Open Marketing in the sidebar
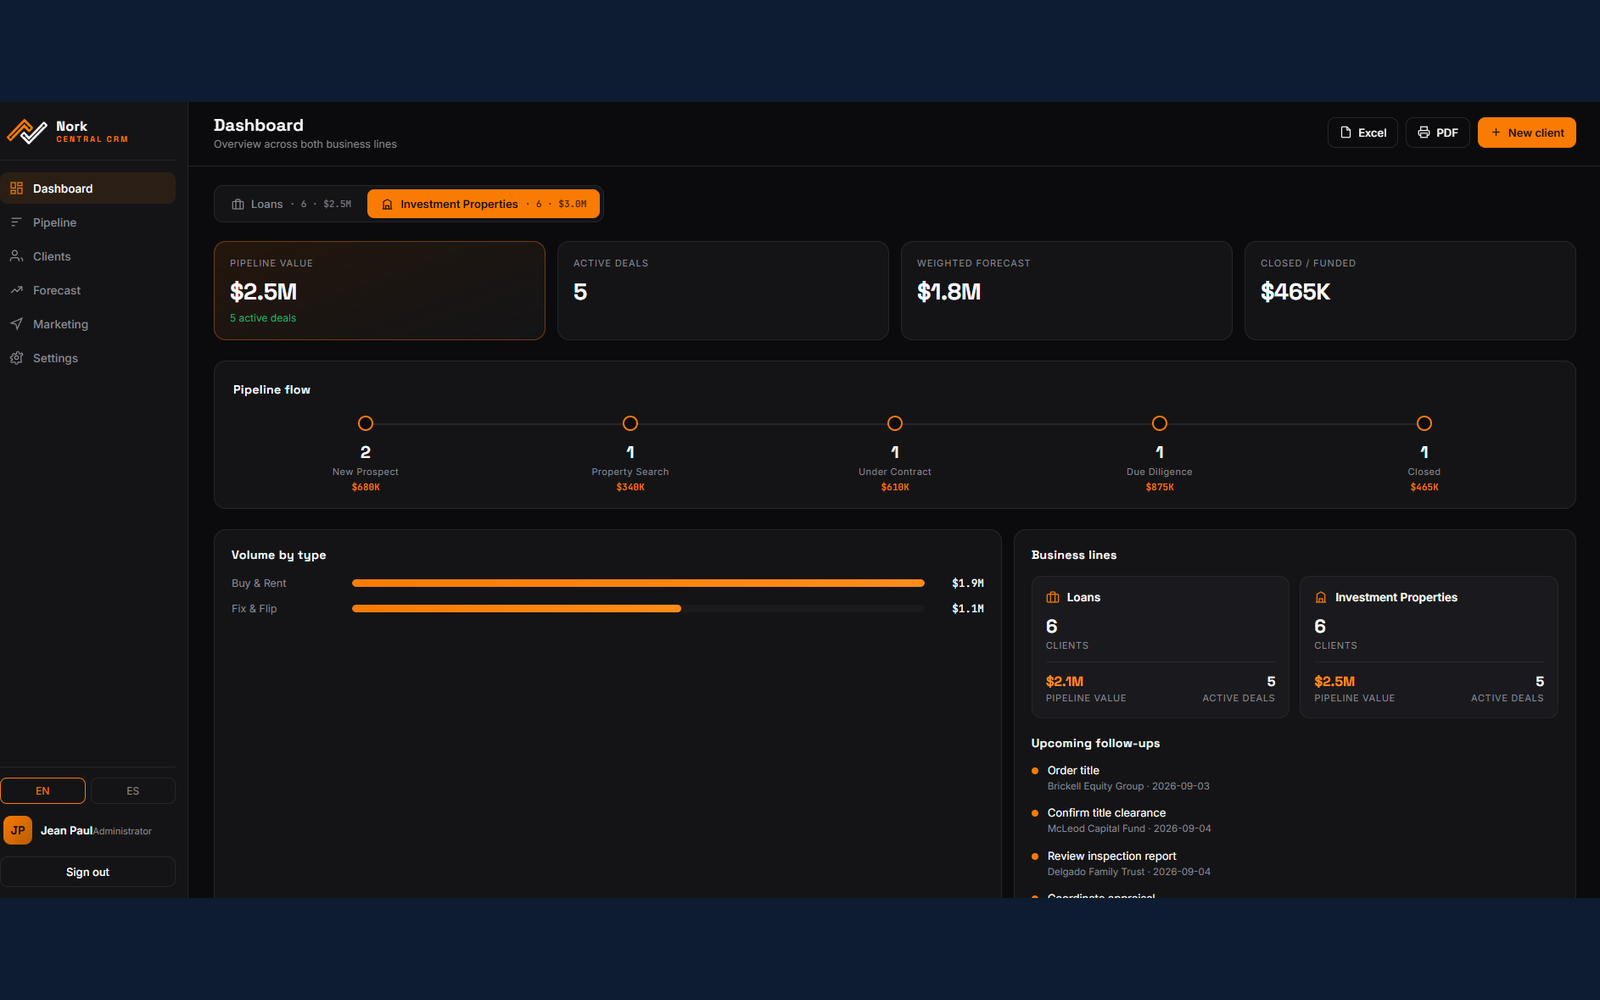This screenshot has height=1000, width=1600. 88,324
